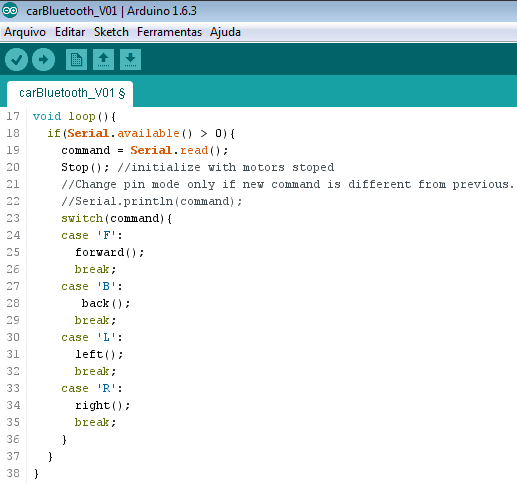Image resolution: width=517 pixels, height=483 pixels.
Task: Click 'right();' call
Action: click(103, 405)
